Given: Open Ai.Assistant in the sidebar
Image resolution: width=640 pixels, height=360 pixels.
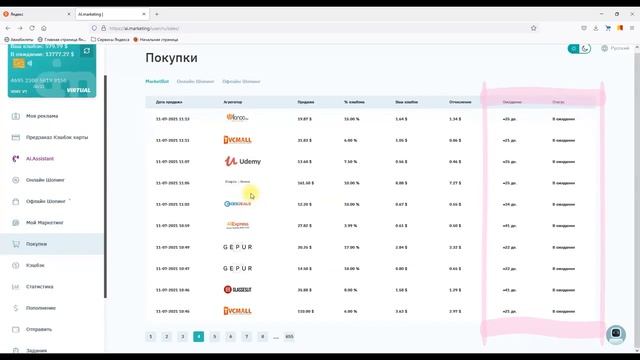Looking at the screenshot, I should (x=40, y=159).
